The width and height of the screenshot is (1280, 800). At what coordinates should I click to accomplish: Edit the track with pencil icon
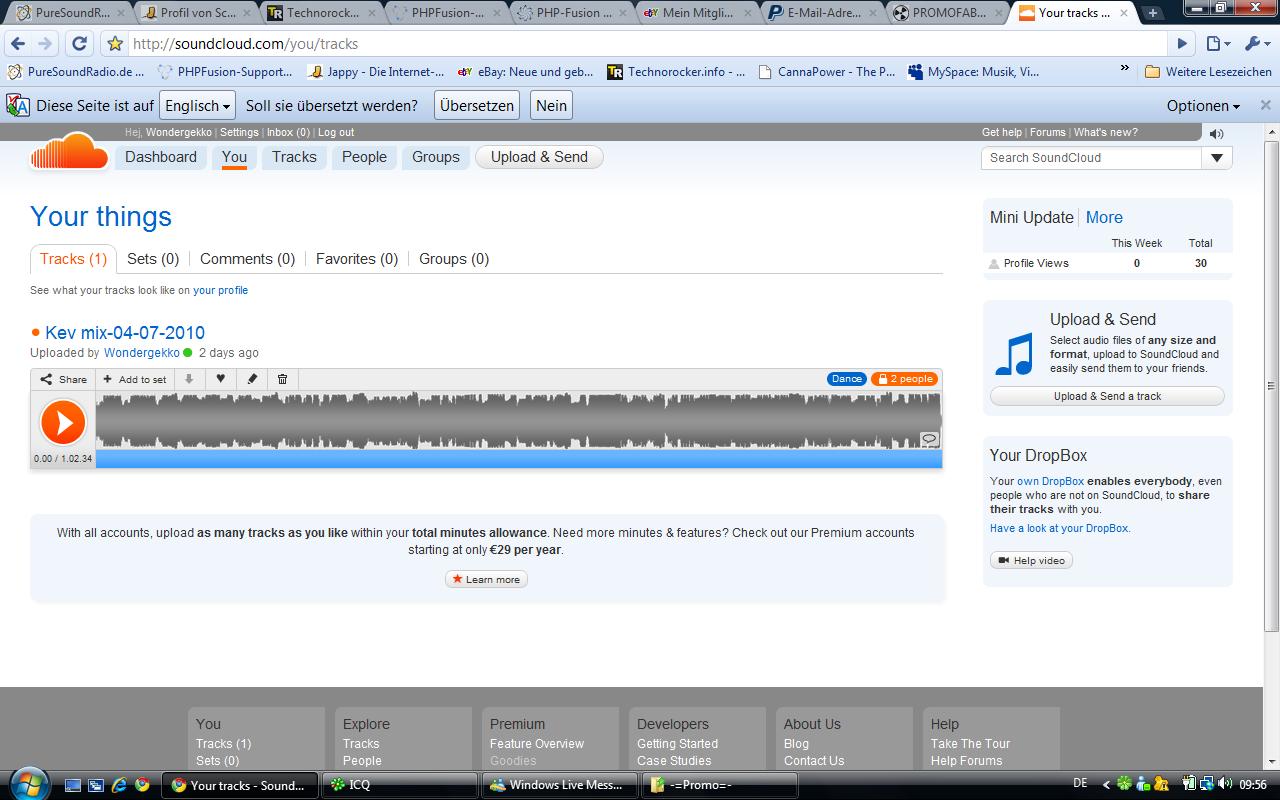point(252,379)
